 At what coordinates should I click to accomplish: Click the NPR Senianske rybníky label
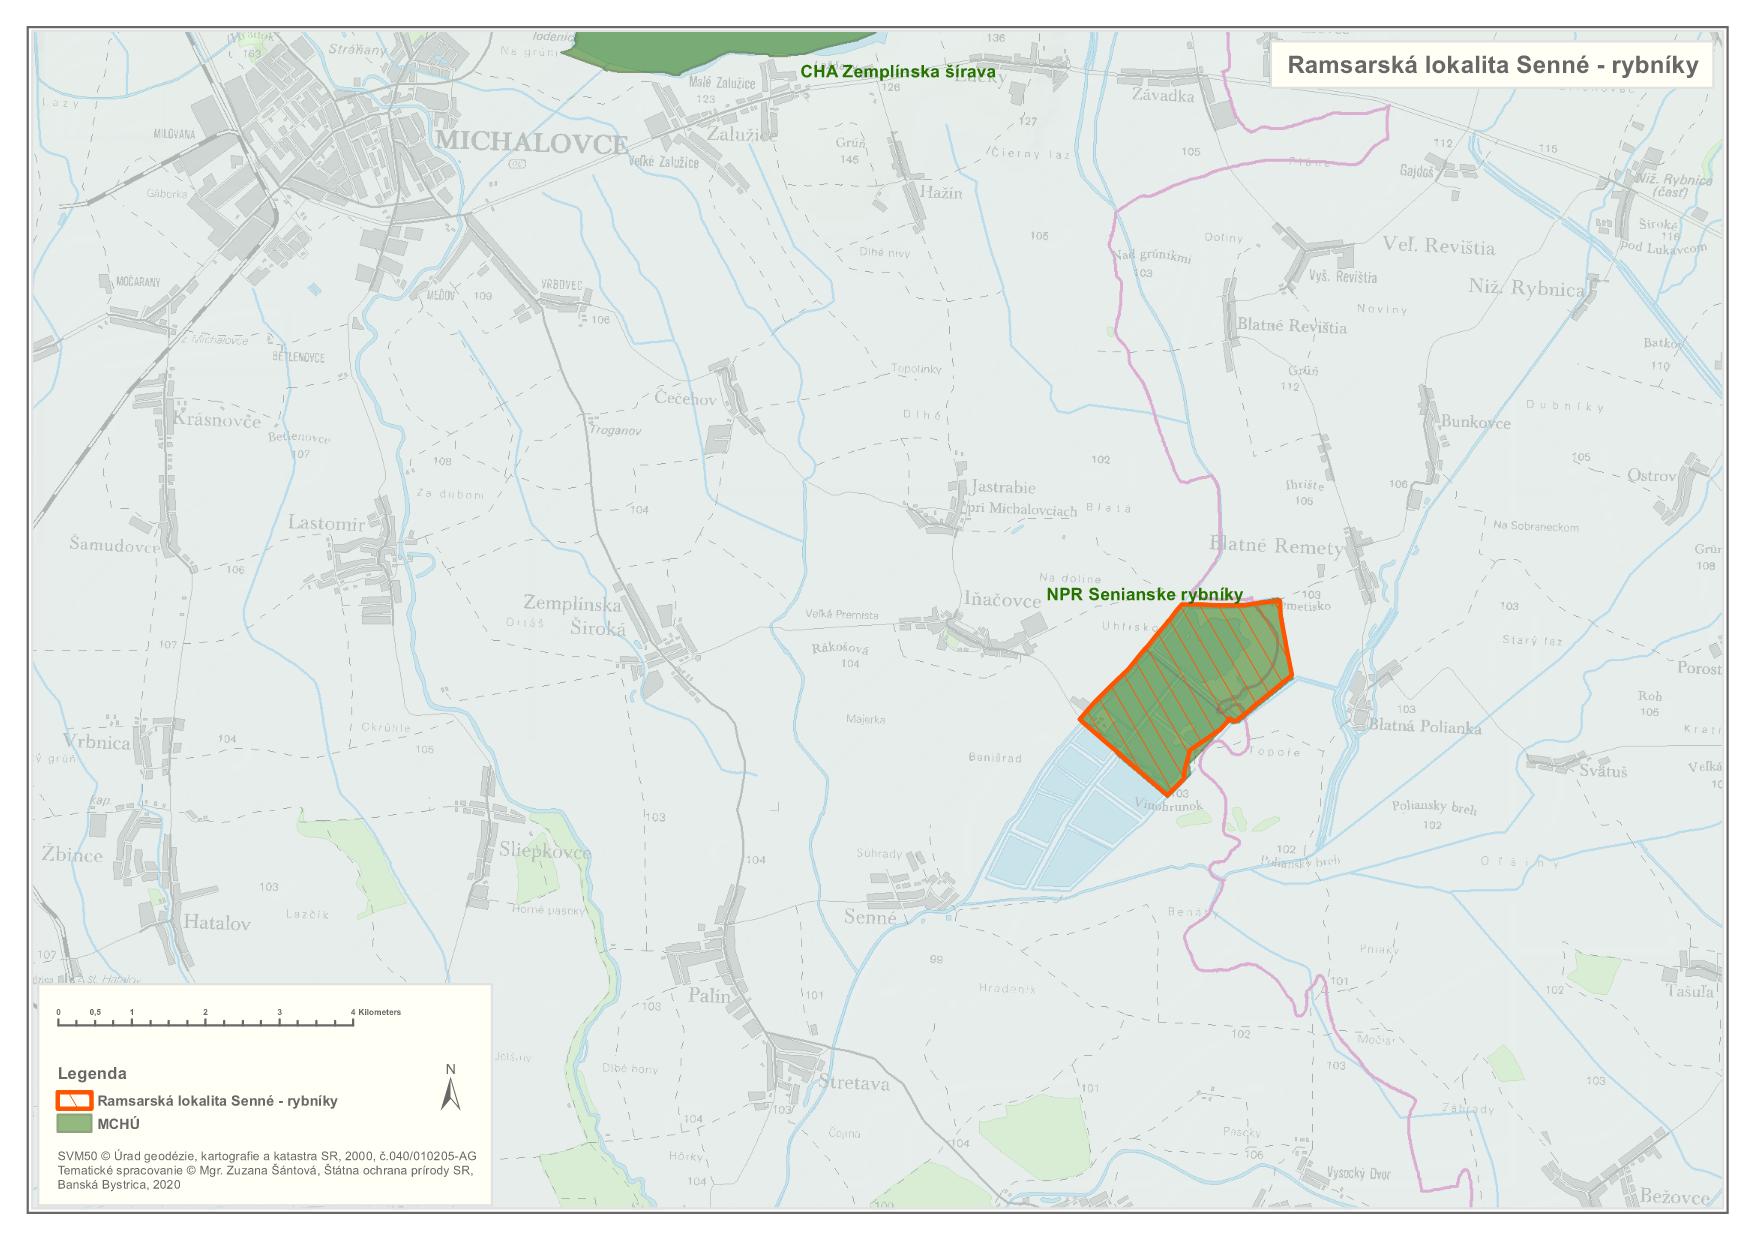coord(1144,594)
